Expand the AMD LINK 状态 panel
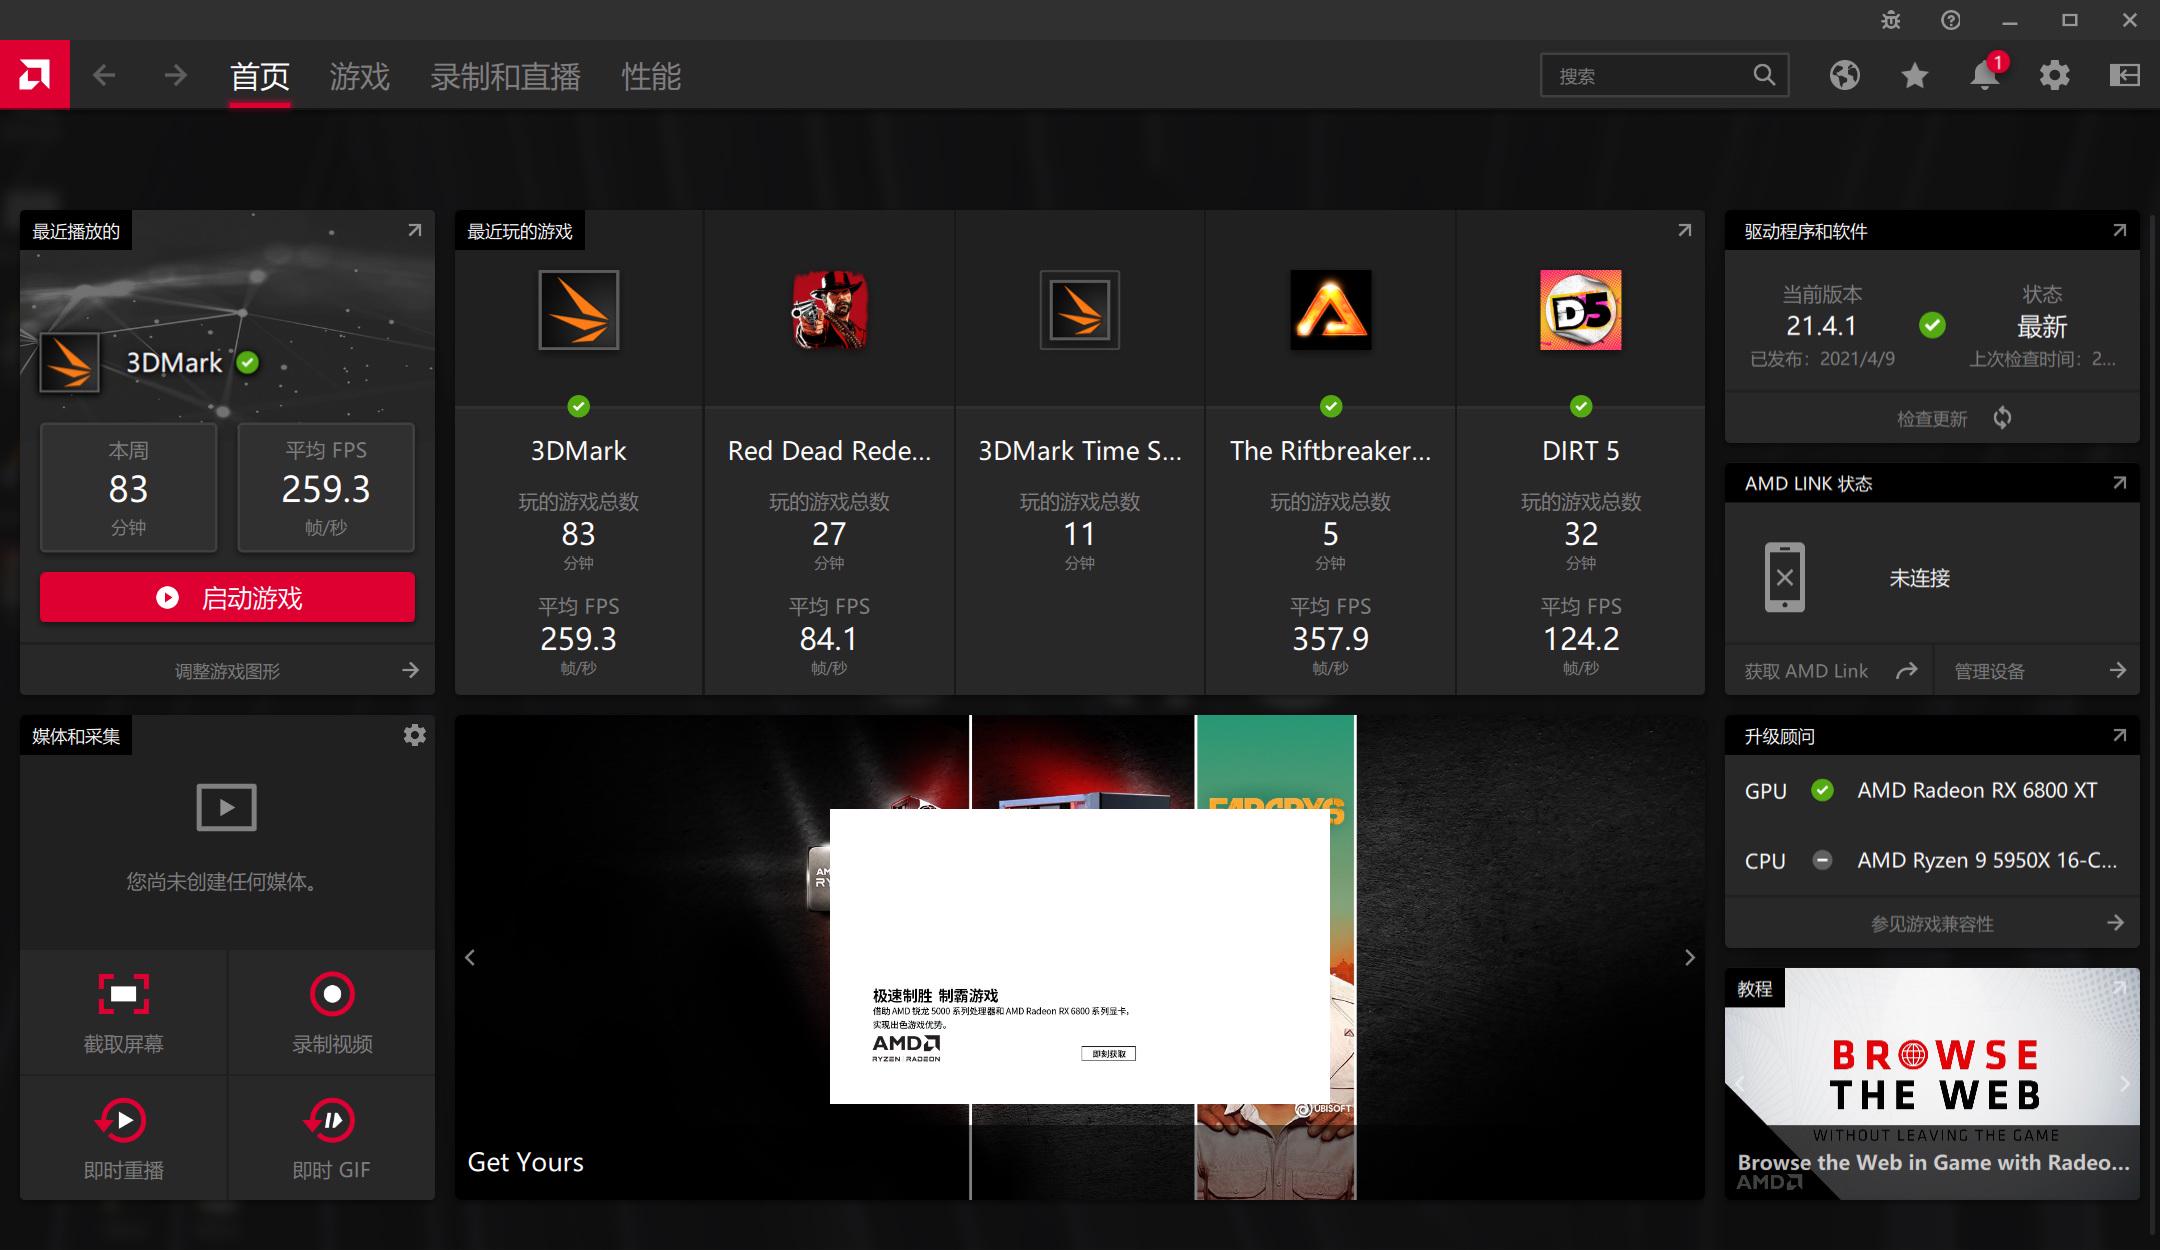2160x1250 pixels. point(2120,483)
